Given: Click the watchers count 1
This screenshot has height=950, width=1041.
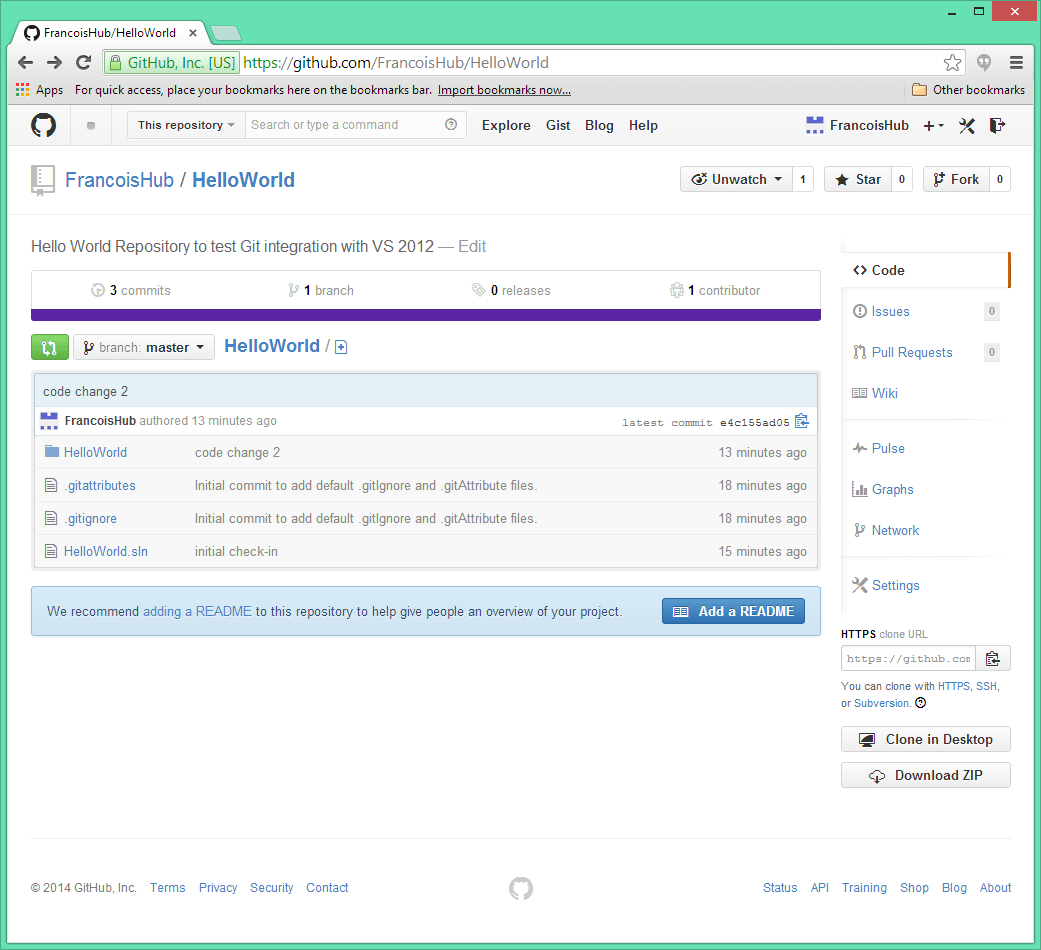Looking at the screenshot, I should click(803, 179).
